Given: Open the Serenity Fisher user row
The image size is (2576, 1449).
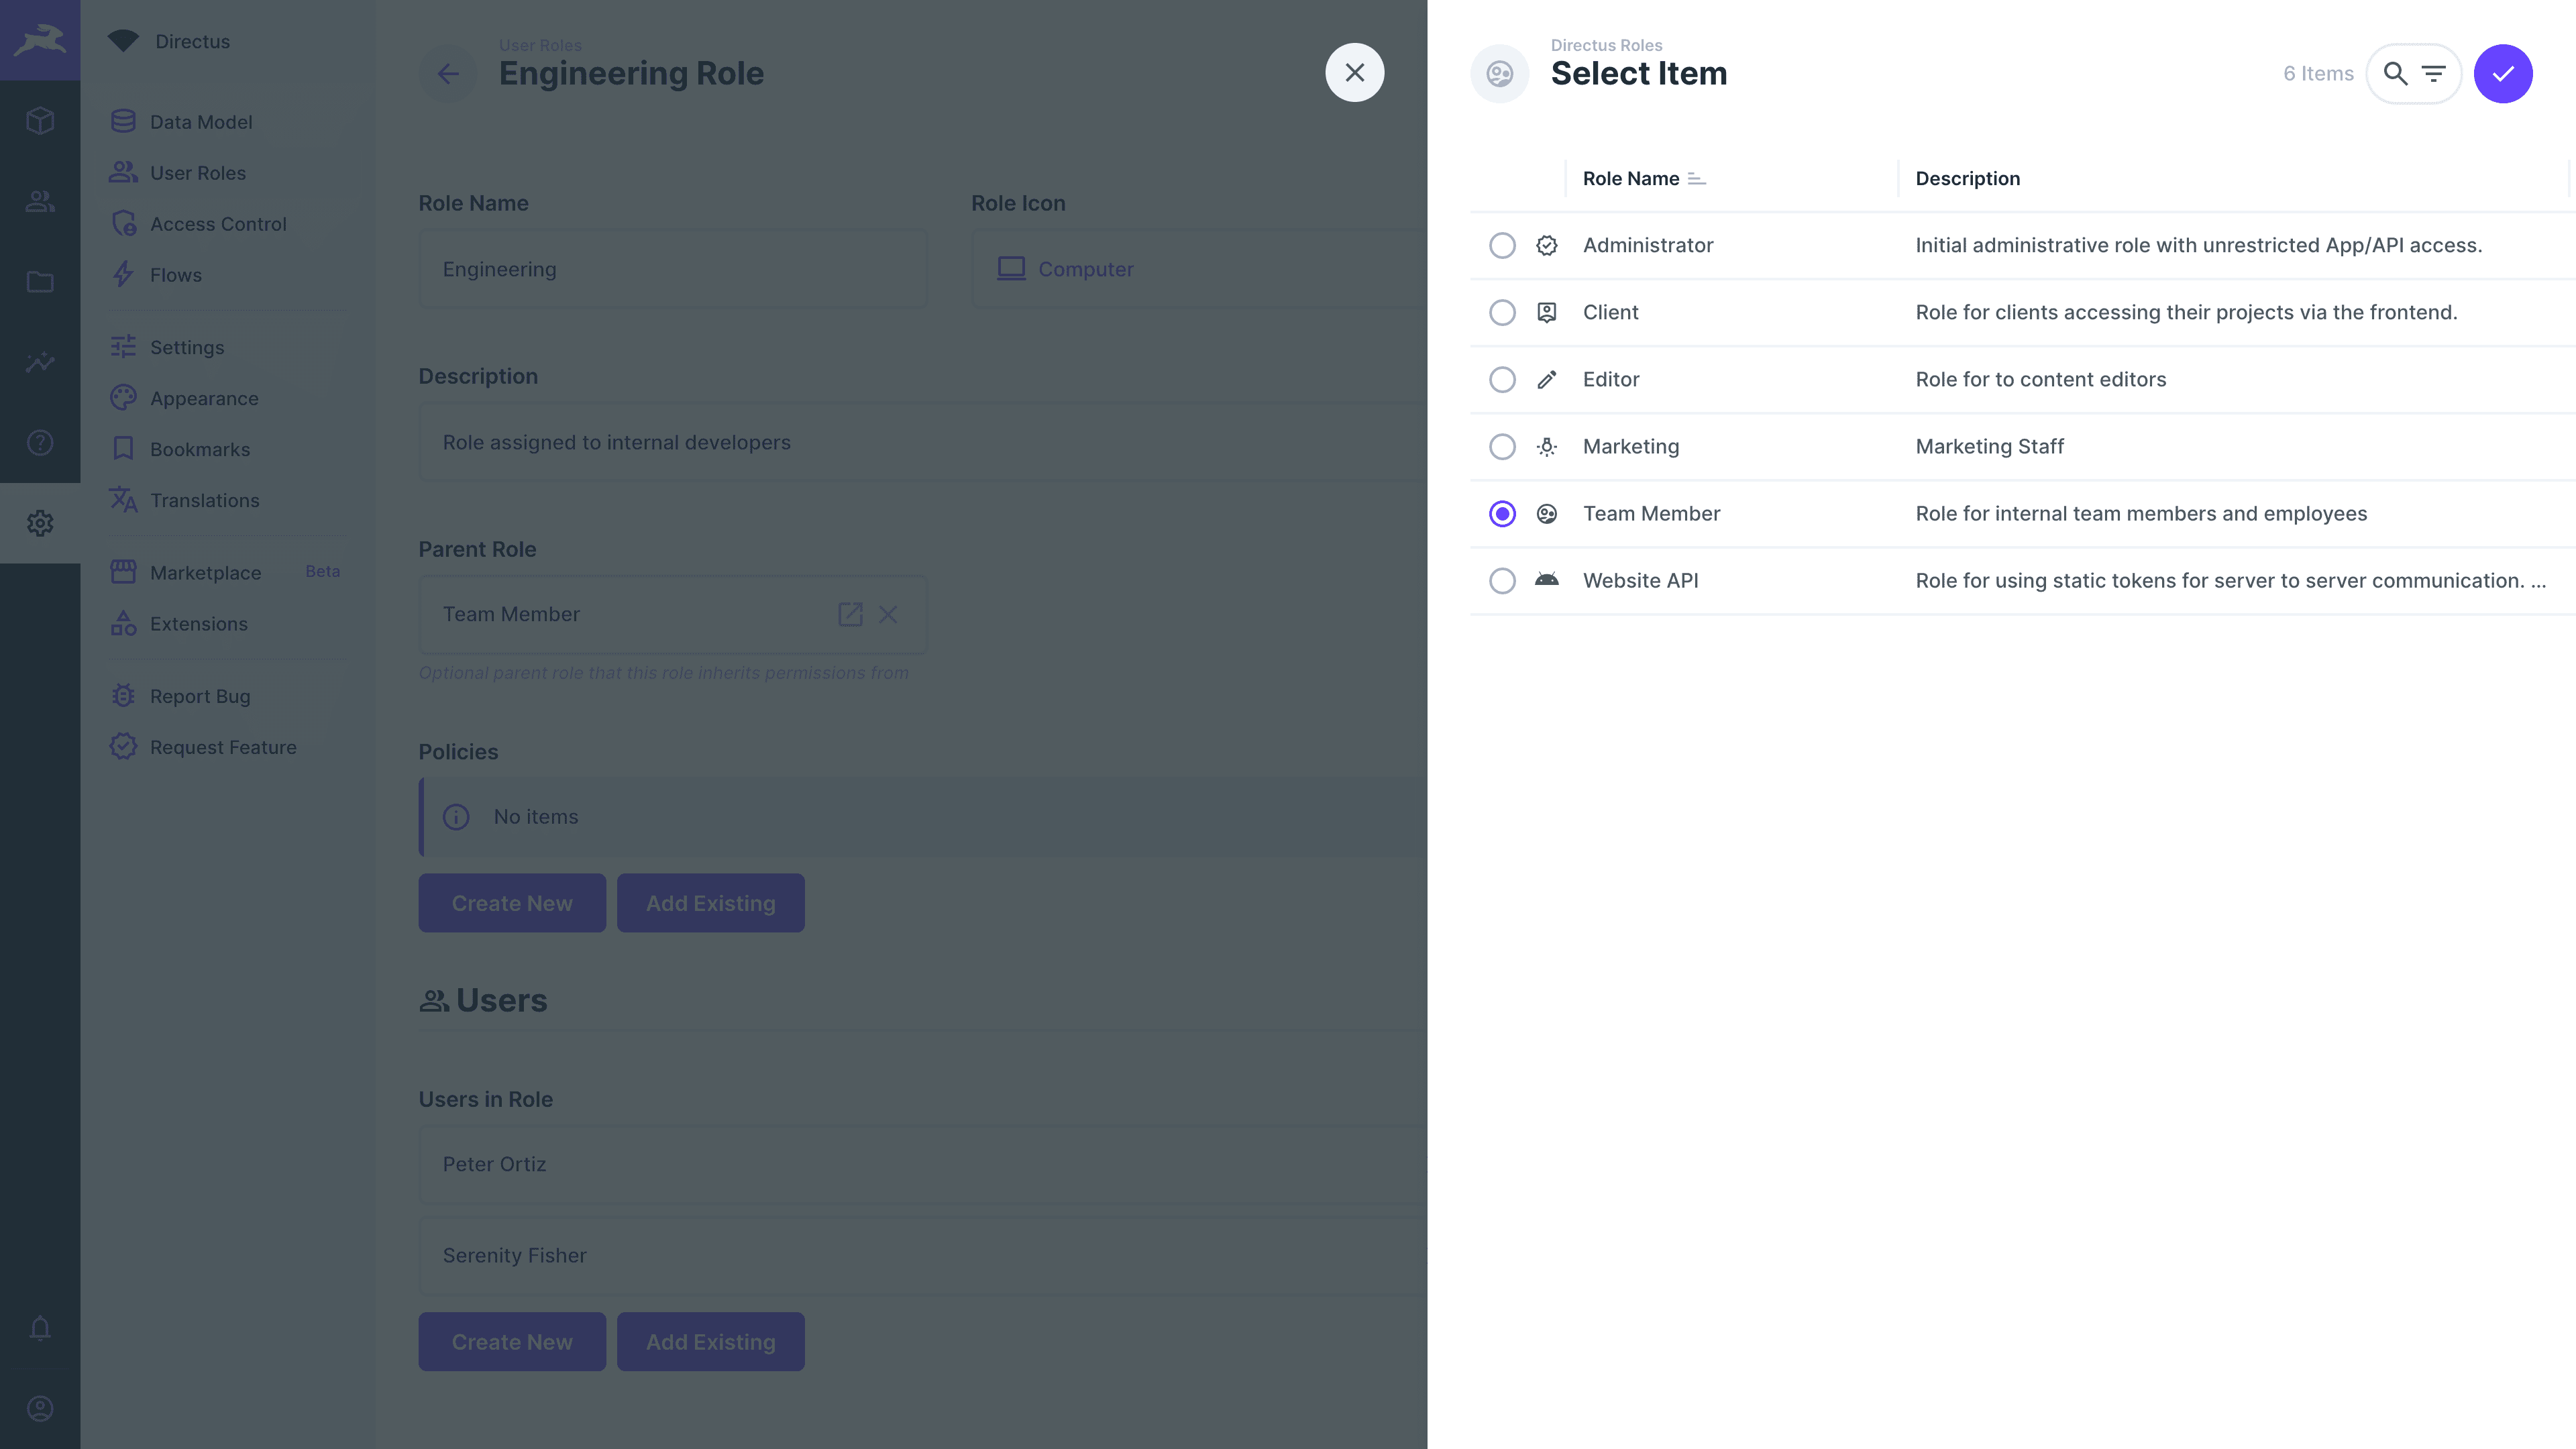Looking at the screenshot, I should point(923,1255).
